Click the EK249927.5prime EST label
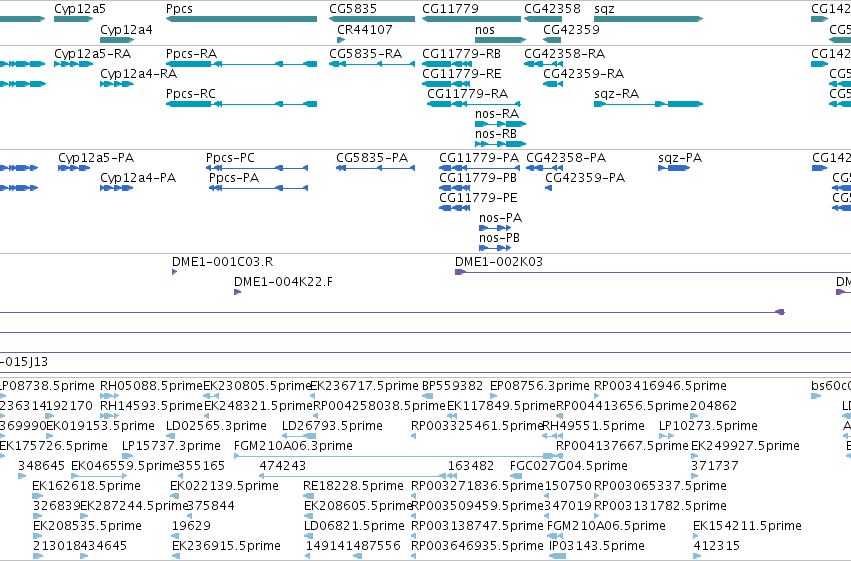This screenshot has width=851, height=561. (745, 446)
